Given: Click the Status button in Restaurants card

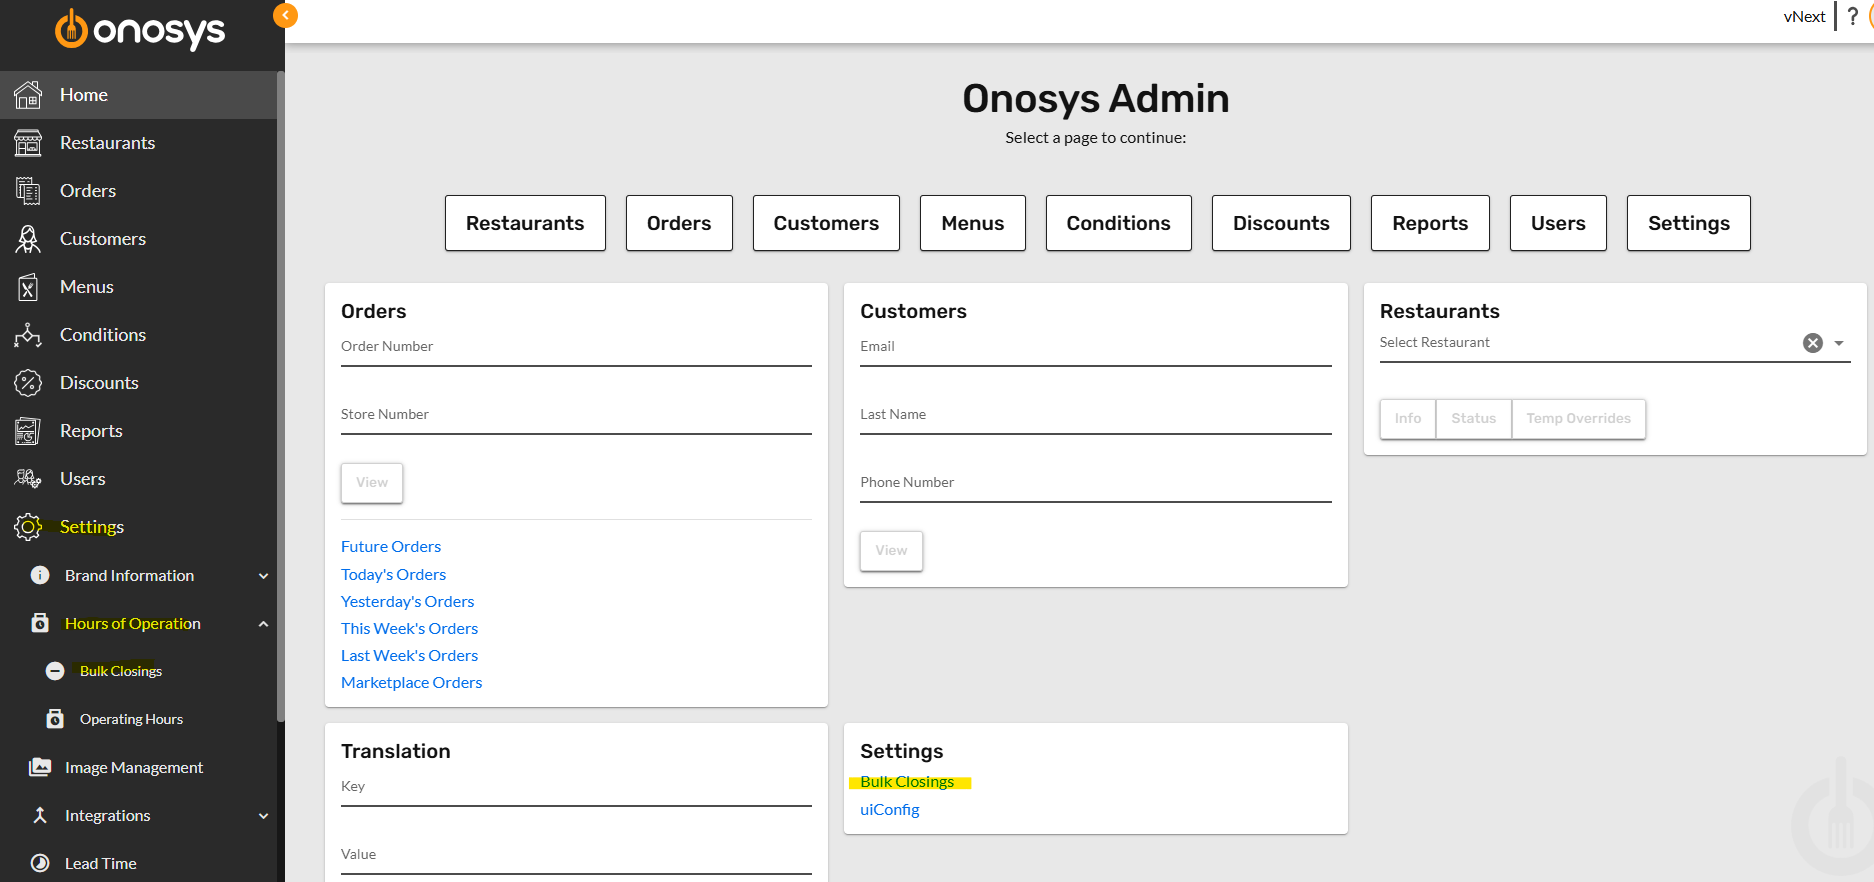Looking at the screenshot, I should coord(1474,419).
